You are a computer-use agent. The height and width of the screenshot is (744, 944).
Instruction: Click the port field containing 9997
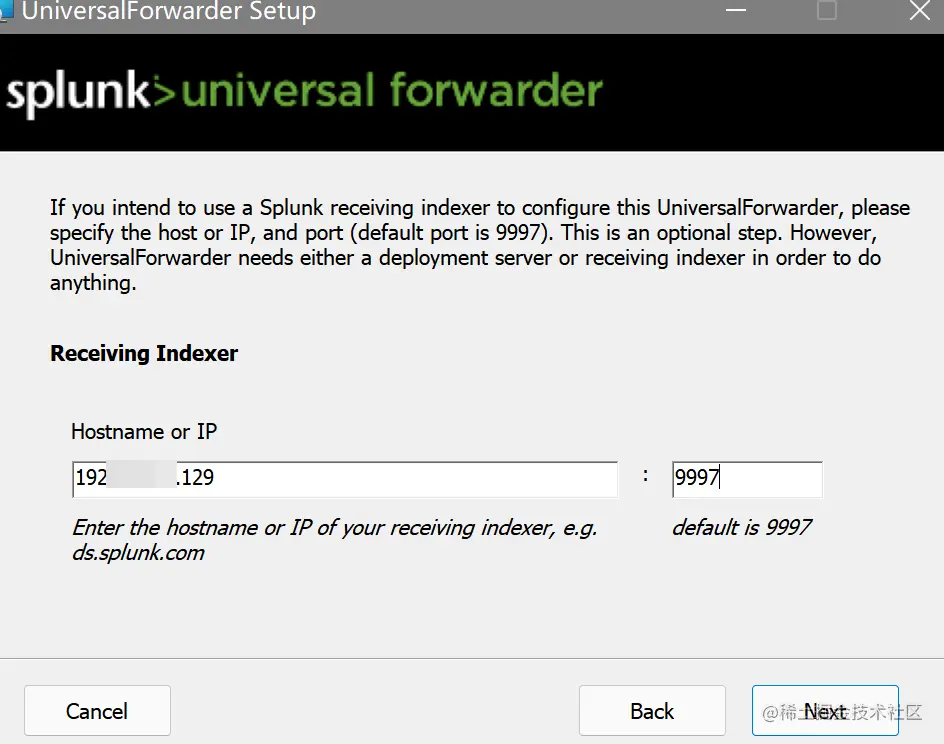[747, 479]
